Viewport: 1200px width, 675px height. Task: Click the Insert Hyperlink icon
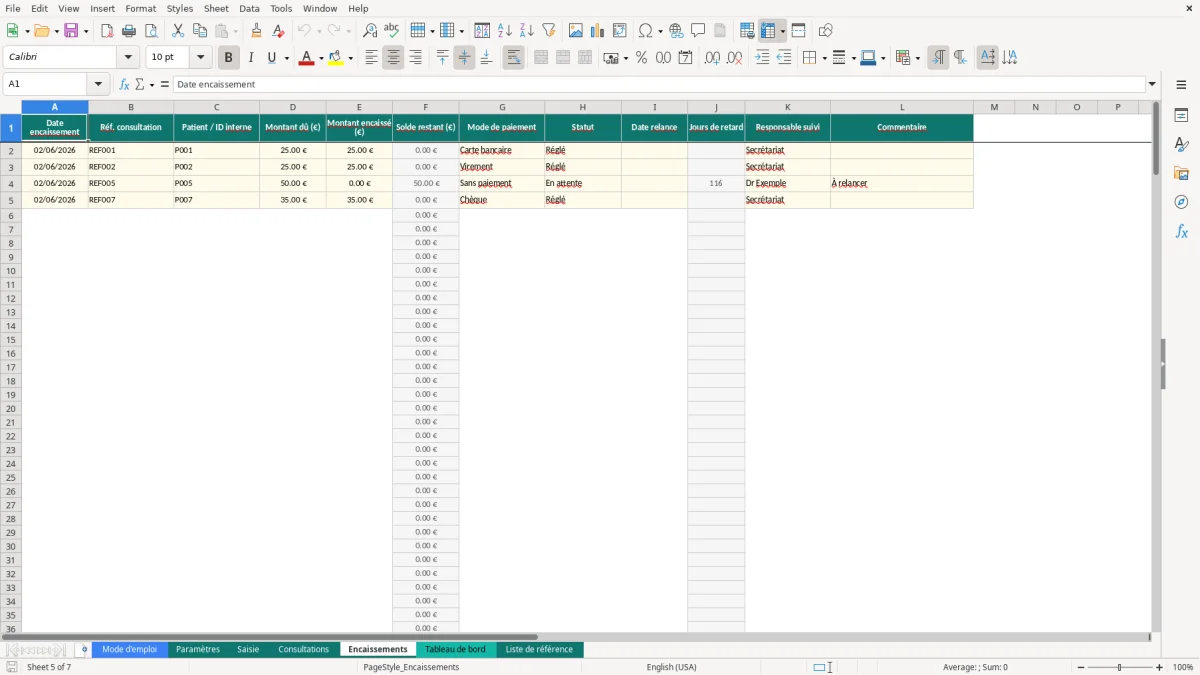pyautogui.click(x=677, y=31)
